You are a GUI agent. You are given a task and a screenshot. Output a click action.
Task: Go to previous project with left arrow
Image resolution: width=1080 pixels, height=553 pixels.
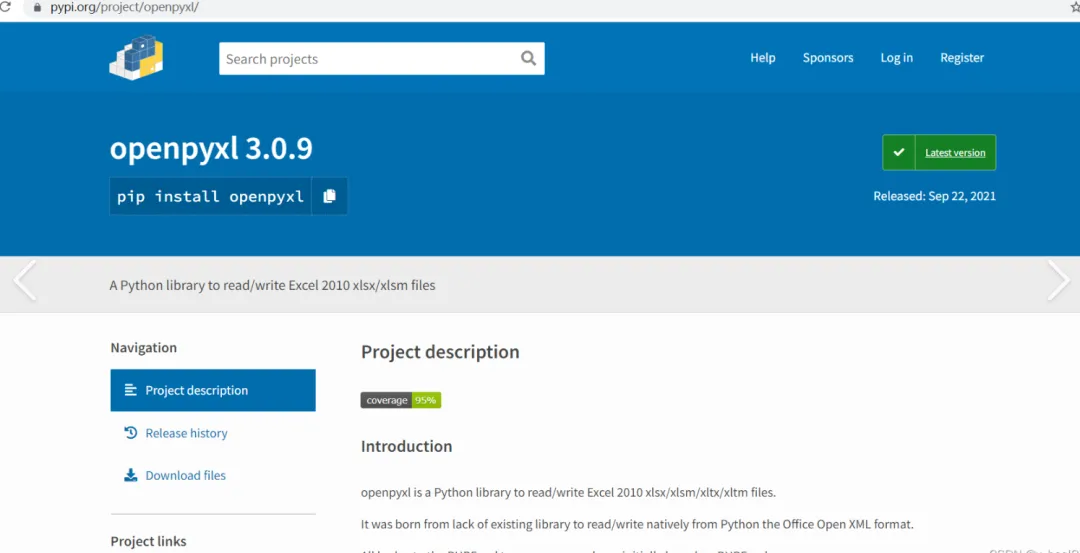25,280
